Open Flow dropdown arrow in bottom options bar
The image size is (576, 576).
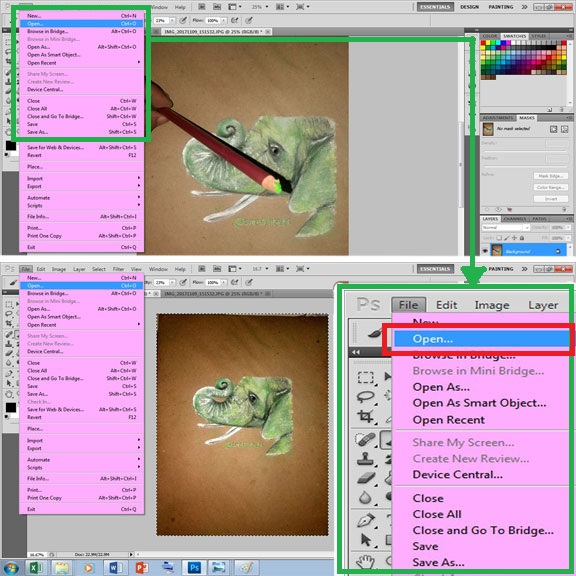(x=224, y=282)
